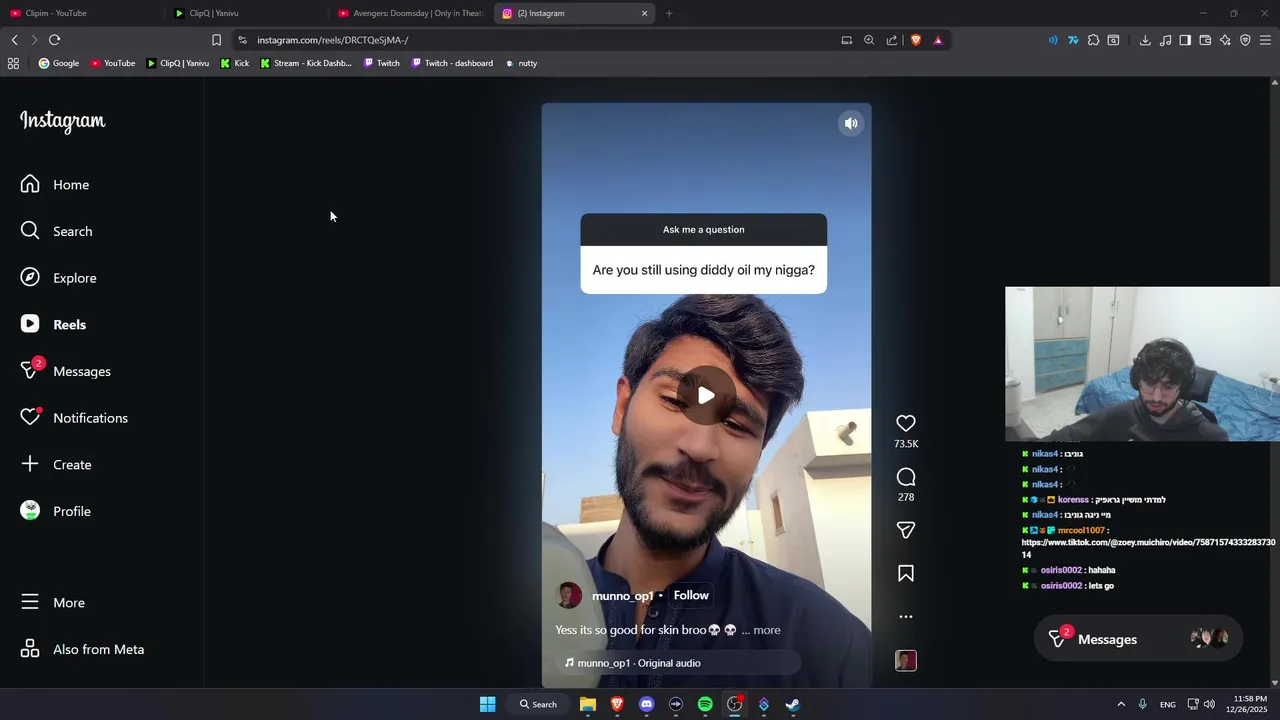Open reel options three-dots menu

(906, 617)
